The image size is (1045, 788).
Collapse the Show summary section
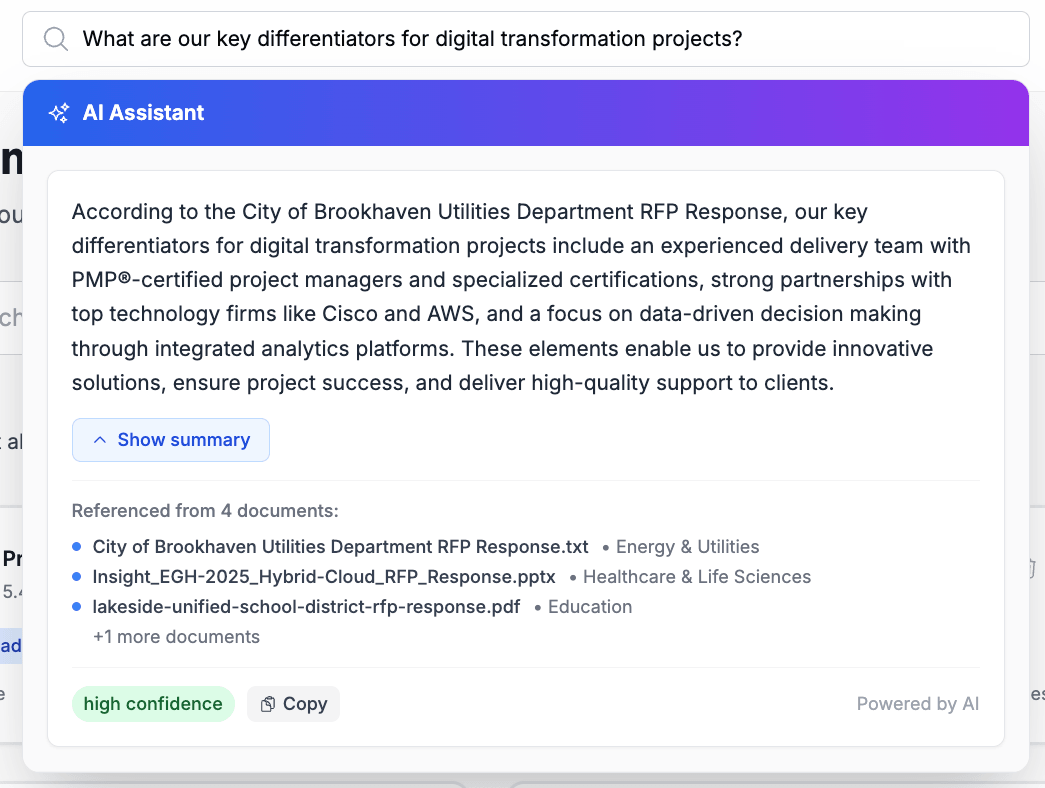(170, 439)
